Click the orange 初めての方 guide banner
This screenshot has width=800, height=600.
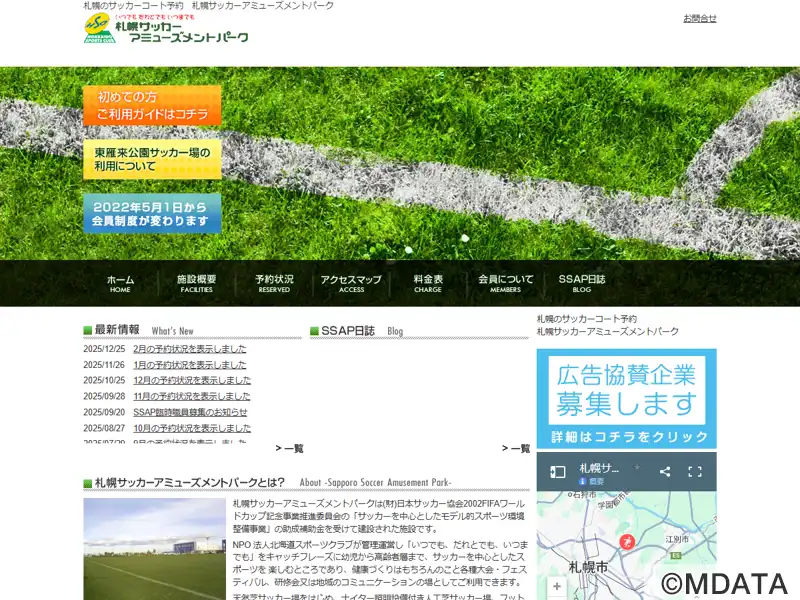[x=152, y=106]
